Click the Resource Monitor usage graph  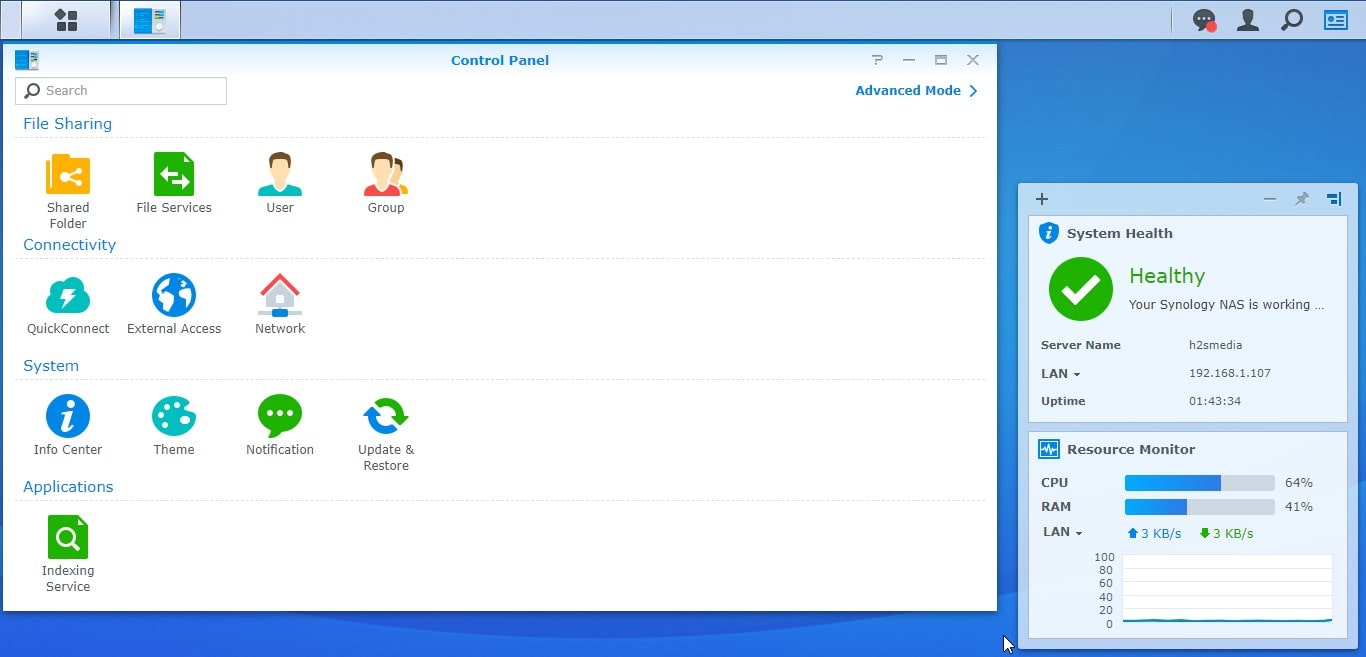pos(1227,589)
